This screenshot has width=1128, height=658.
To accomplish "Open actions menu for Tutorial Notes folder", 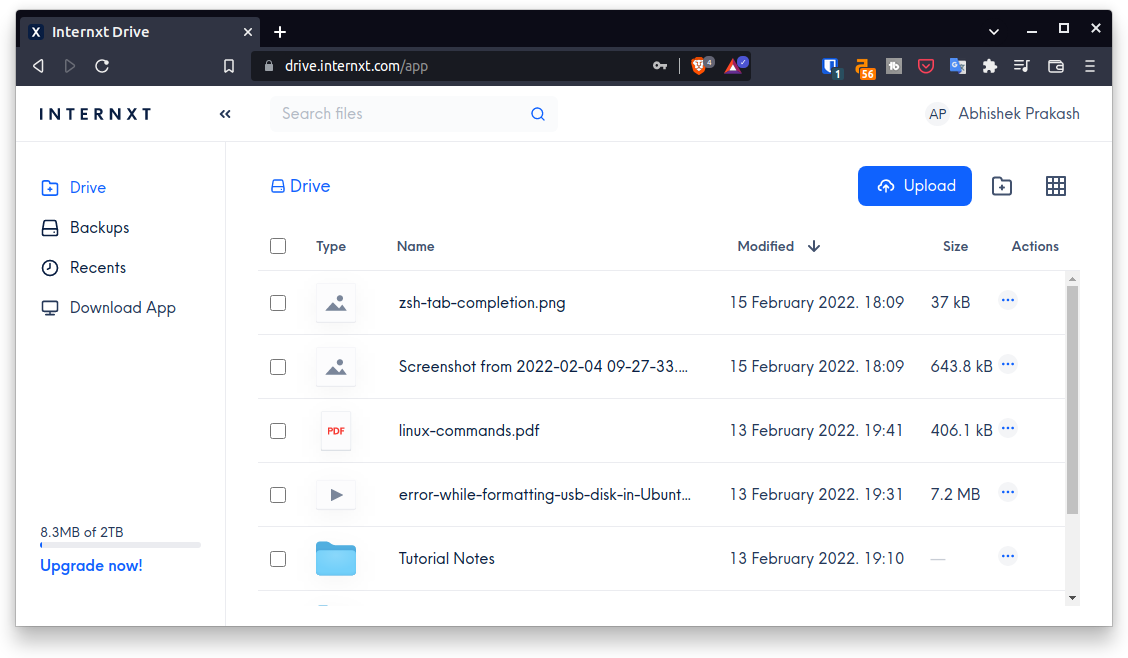I will click(x=1008, y=556).
